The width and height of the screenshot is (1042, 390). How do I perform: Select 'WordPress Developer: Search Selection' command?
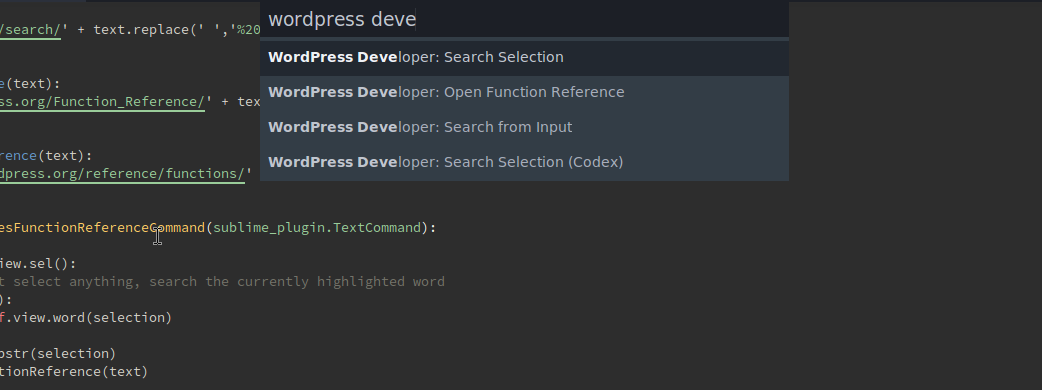coord(524,57)
